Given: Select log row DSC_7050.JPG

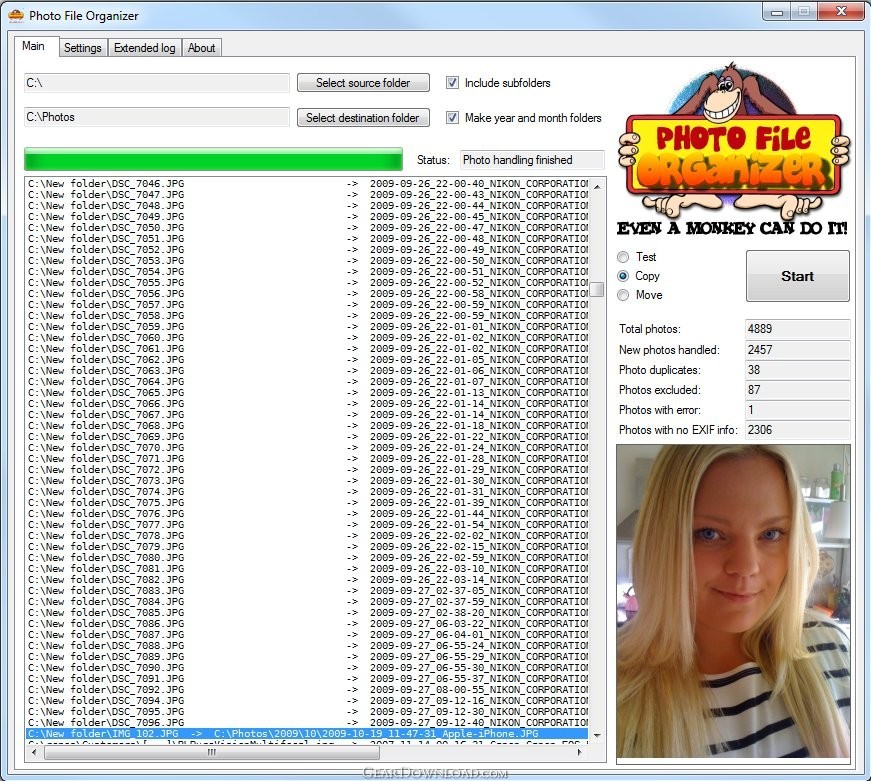Looking at the screenshot, I should 307,227.
